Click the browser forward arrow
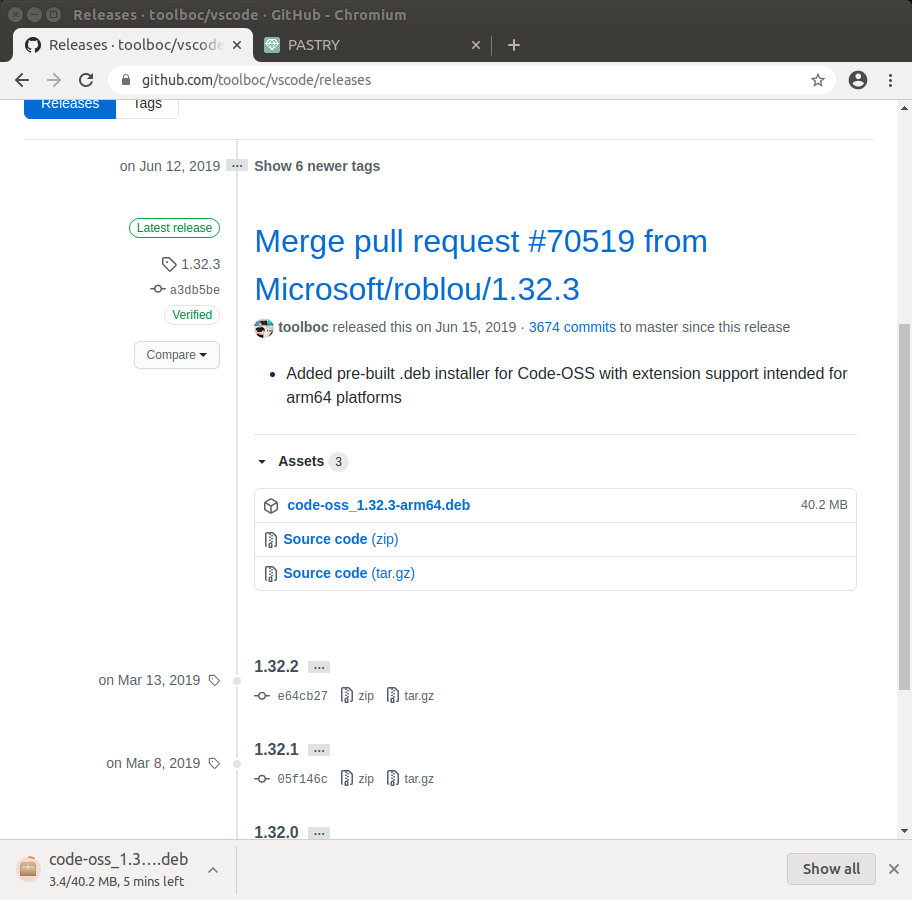Viewport: 912px width, 900px height. pos(54,80)
